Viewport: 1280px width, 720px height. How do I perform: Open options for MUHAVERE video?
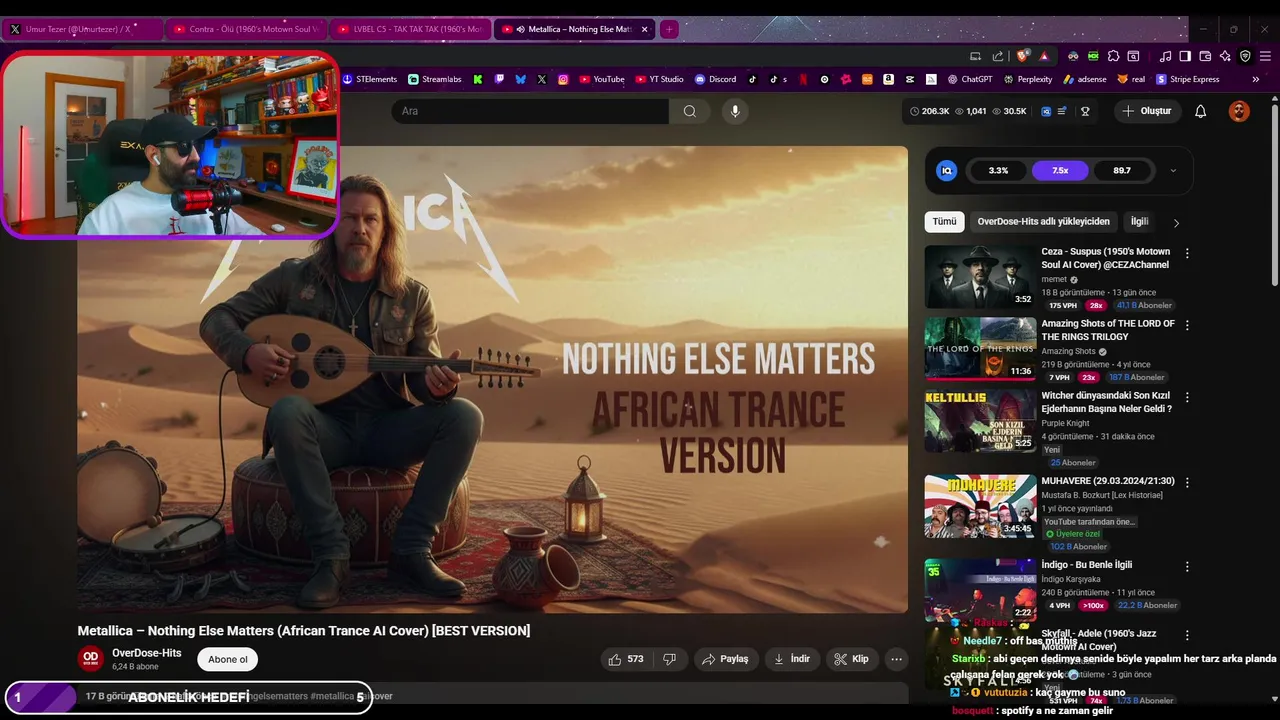tap(1187, 482)
